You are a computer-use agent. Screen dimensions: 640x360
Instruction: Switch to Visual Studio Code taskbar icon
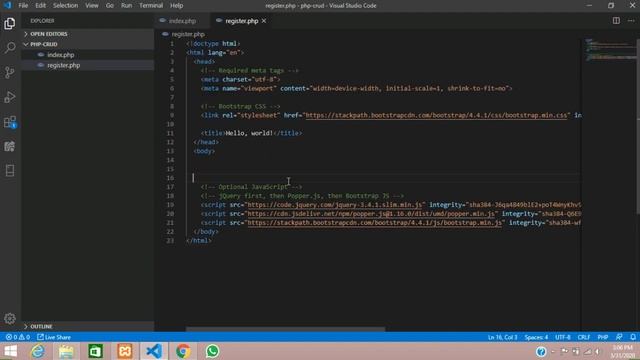154,351
